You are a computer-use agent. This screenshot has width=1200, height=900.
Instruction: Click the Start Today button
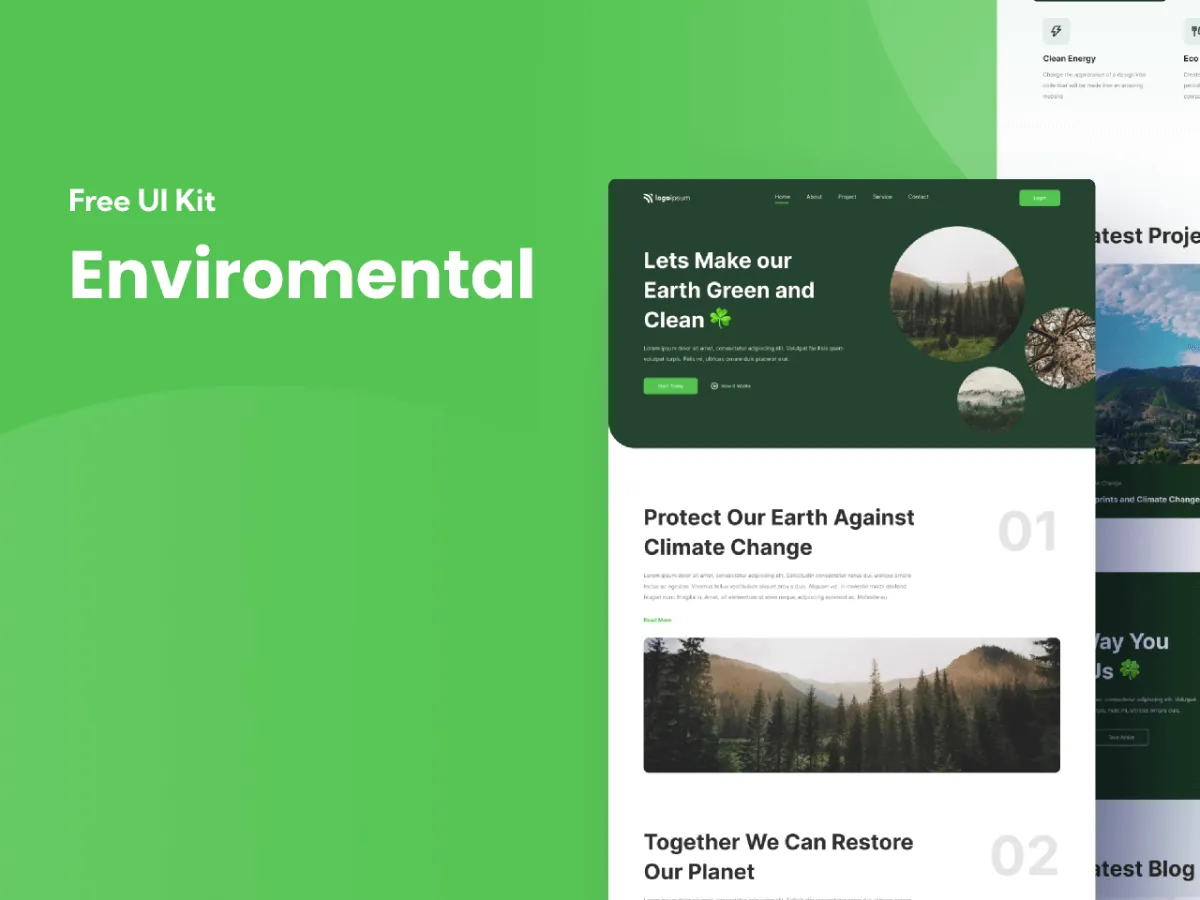tap(670, 386)
